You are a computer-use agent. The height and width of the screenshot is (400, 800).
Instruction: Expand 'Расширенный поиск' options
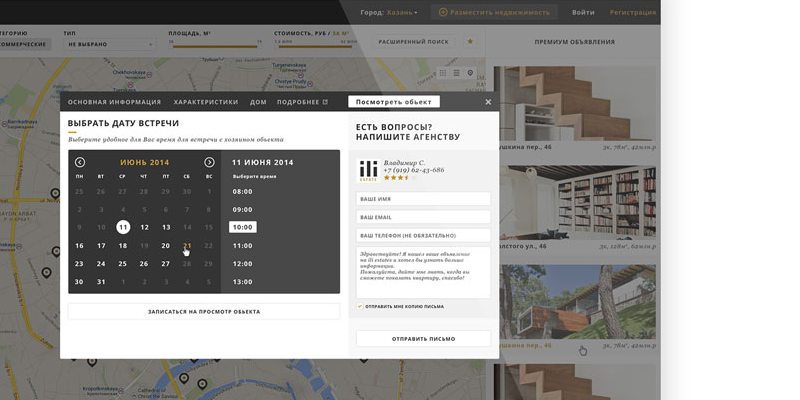pyautogui.click(x=413, y=42)
